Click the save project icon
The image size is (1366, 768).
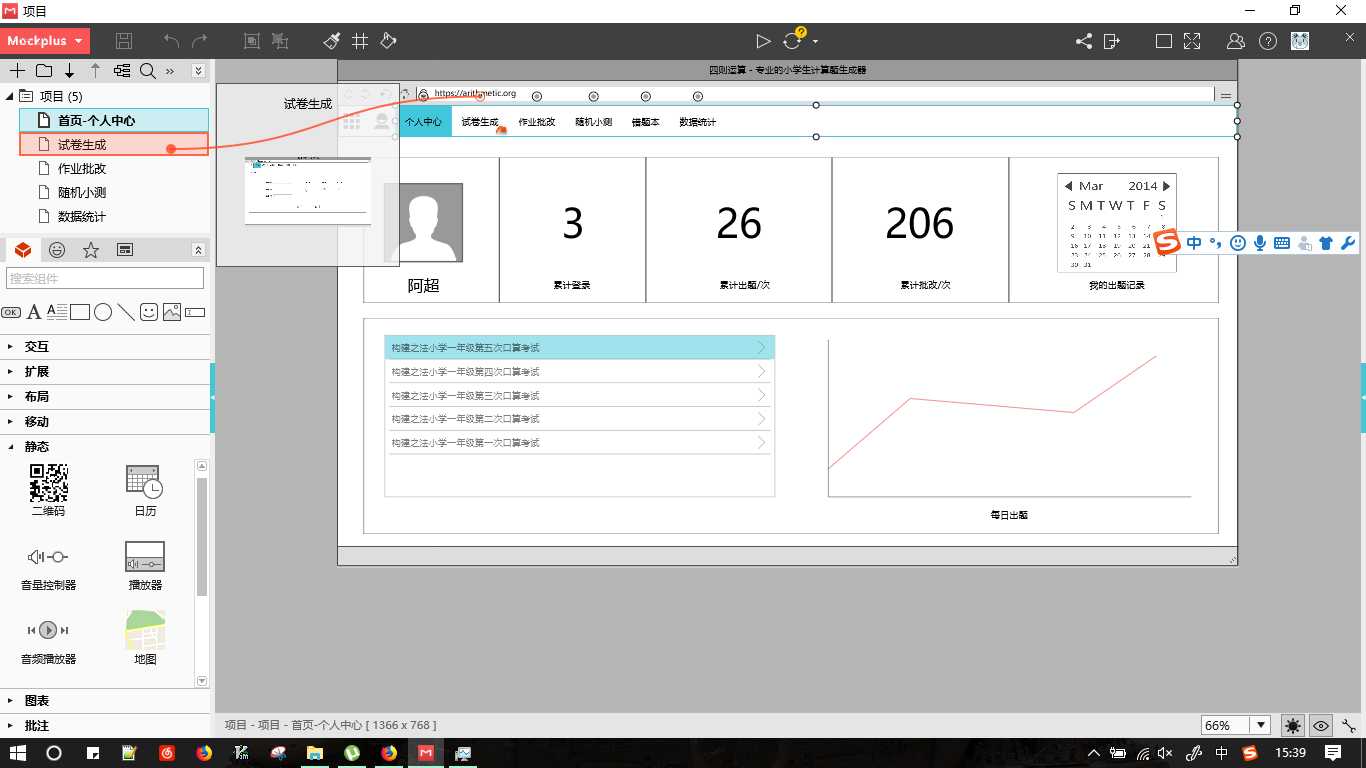point(124,41)
